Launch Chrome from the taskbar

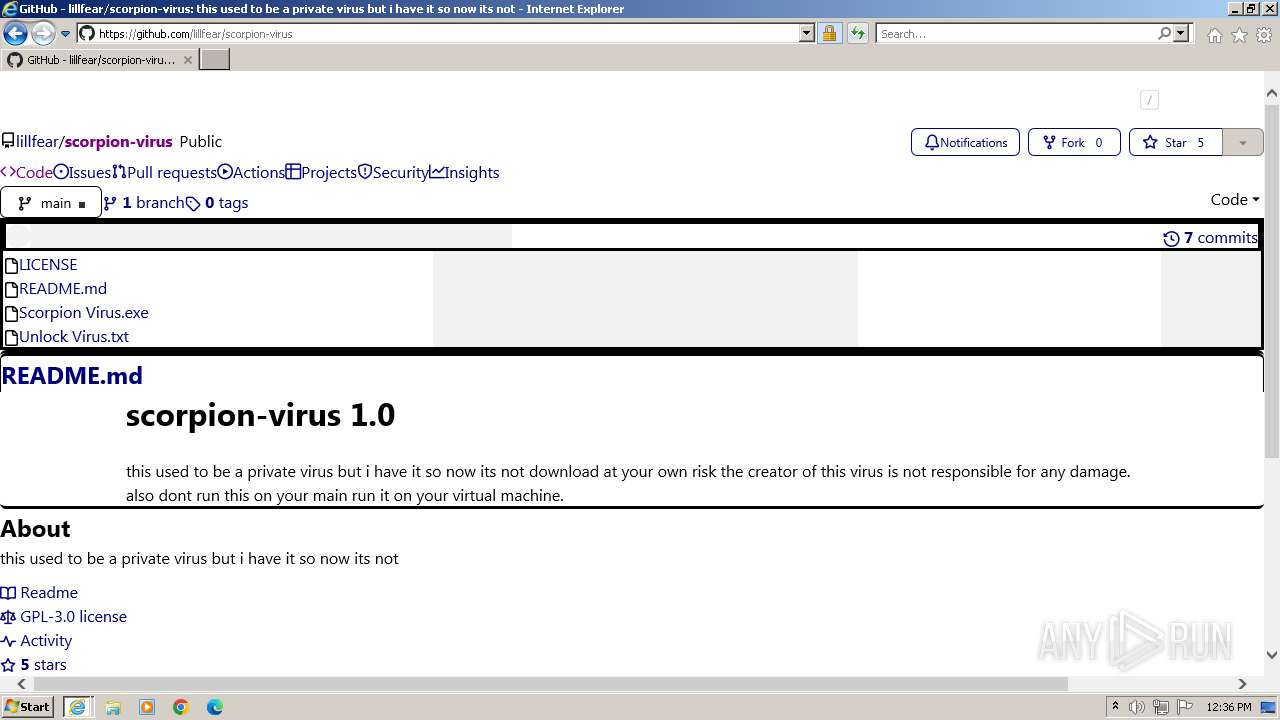(181, 707)
